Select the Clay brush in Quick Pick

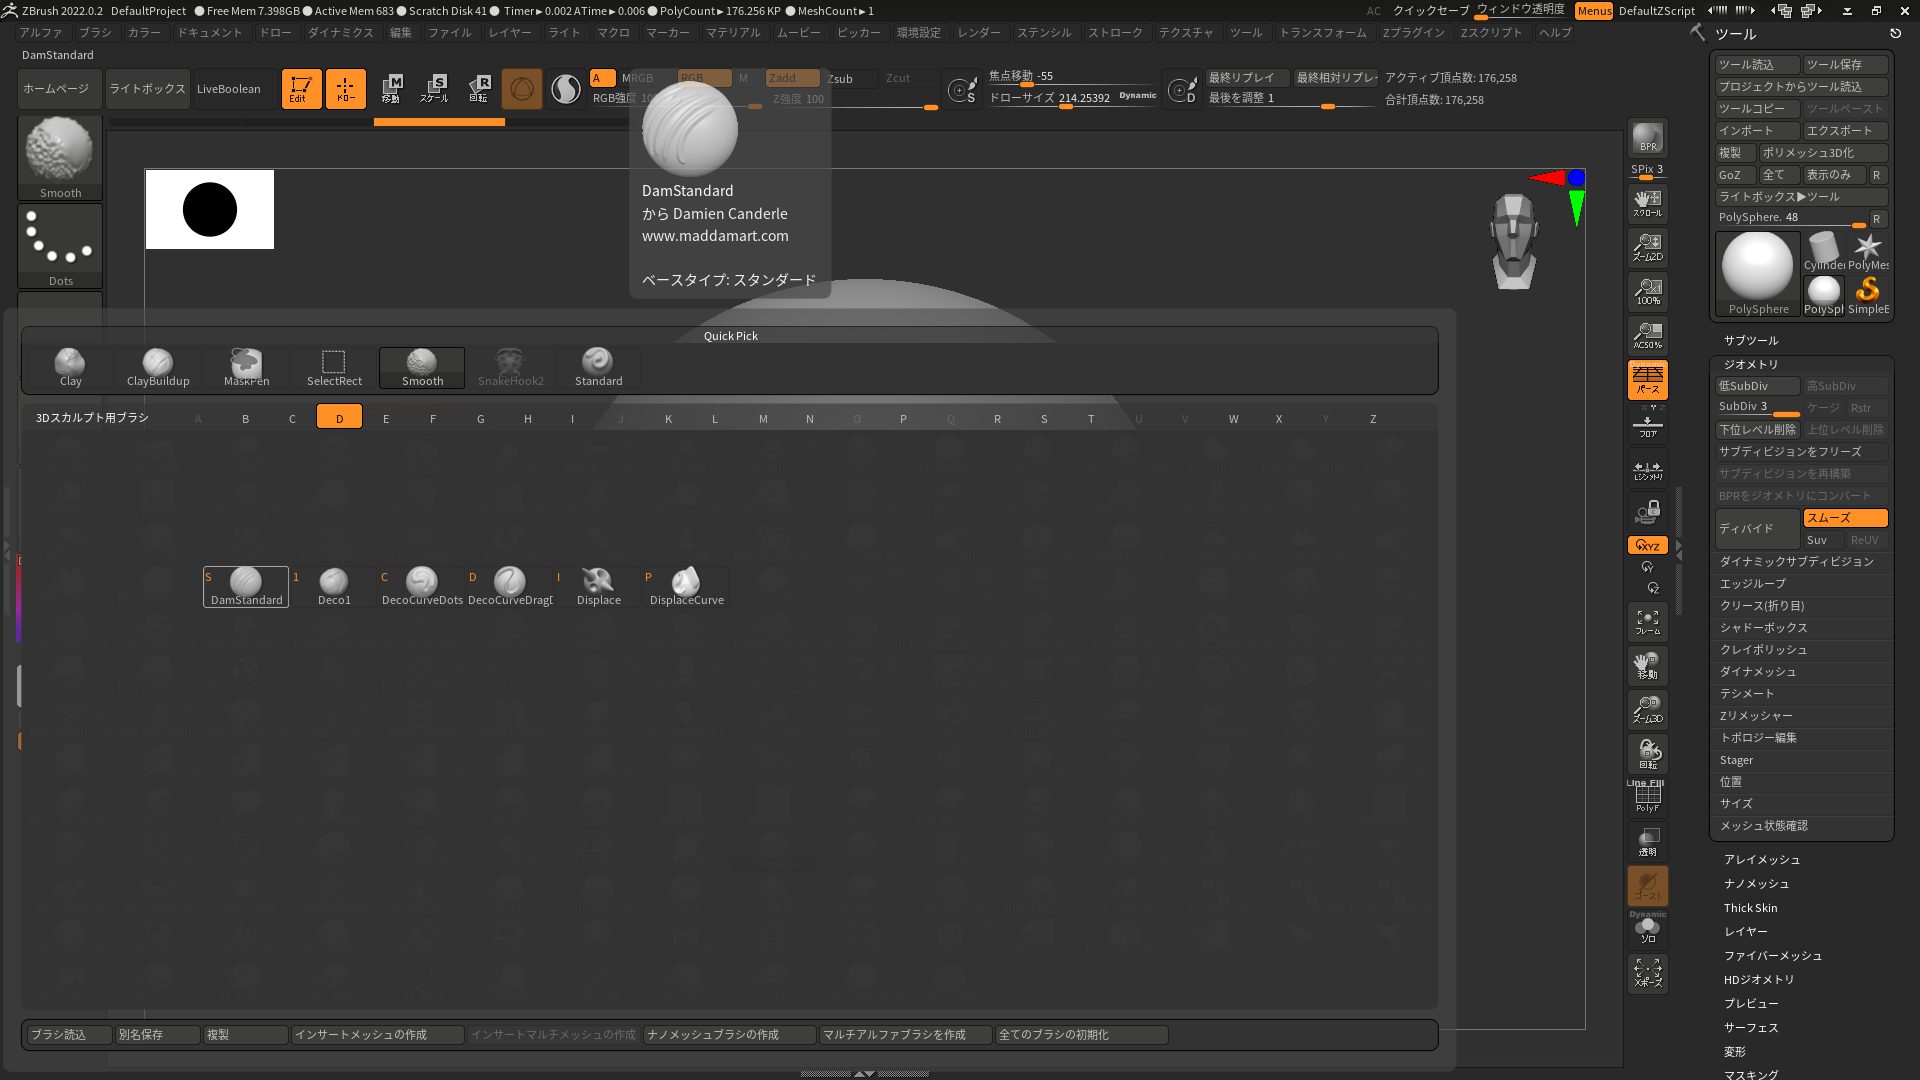point(70,368)
